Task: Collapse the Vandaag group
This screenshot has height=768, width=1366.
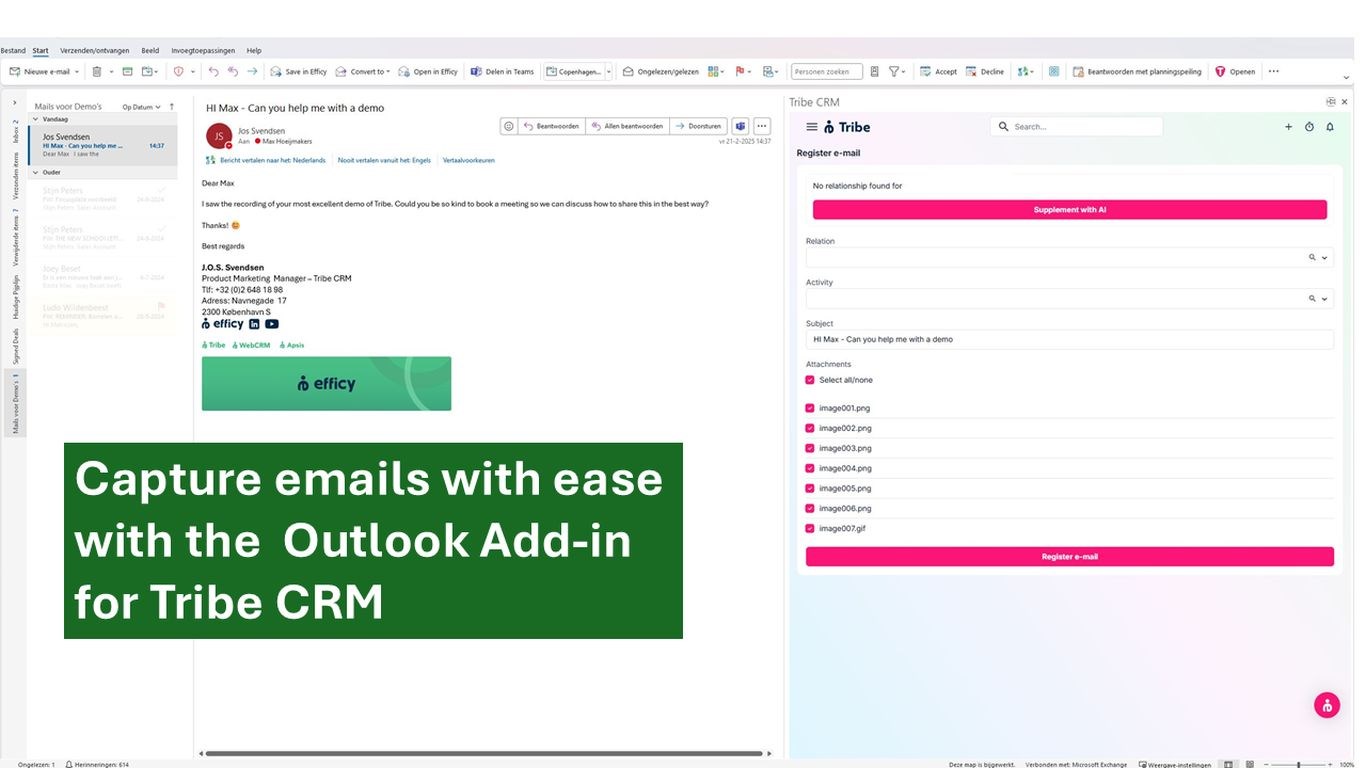Action: point(34,118)
